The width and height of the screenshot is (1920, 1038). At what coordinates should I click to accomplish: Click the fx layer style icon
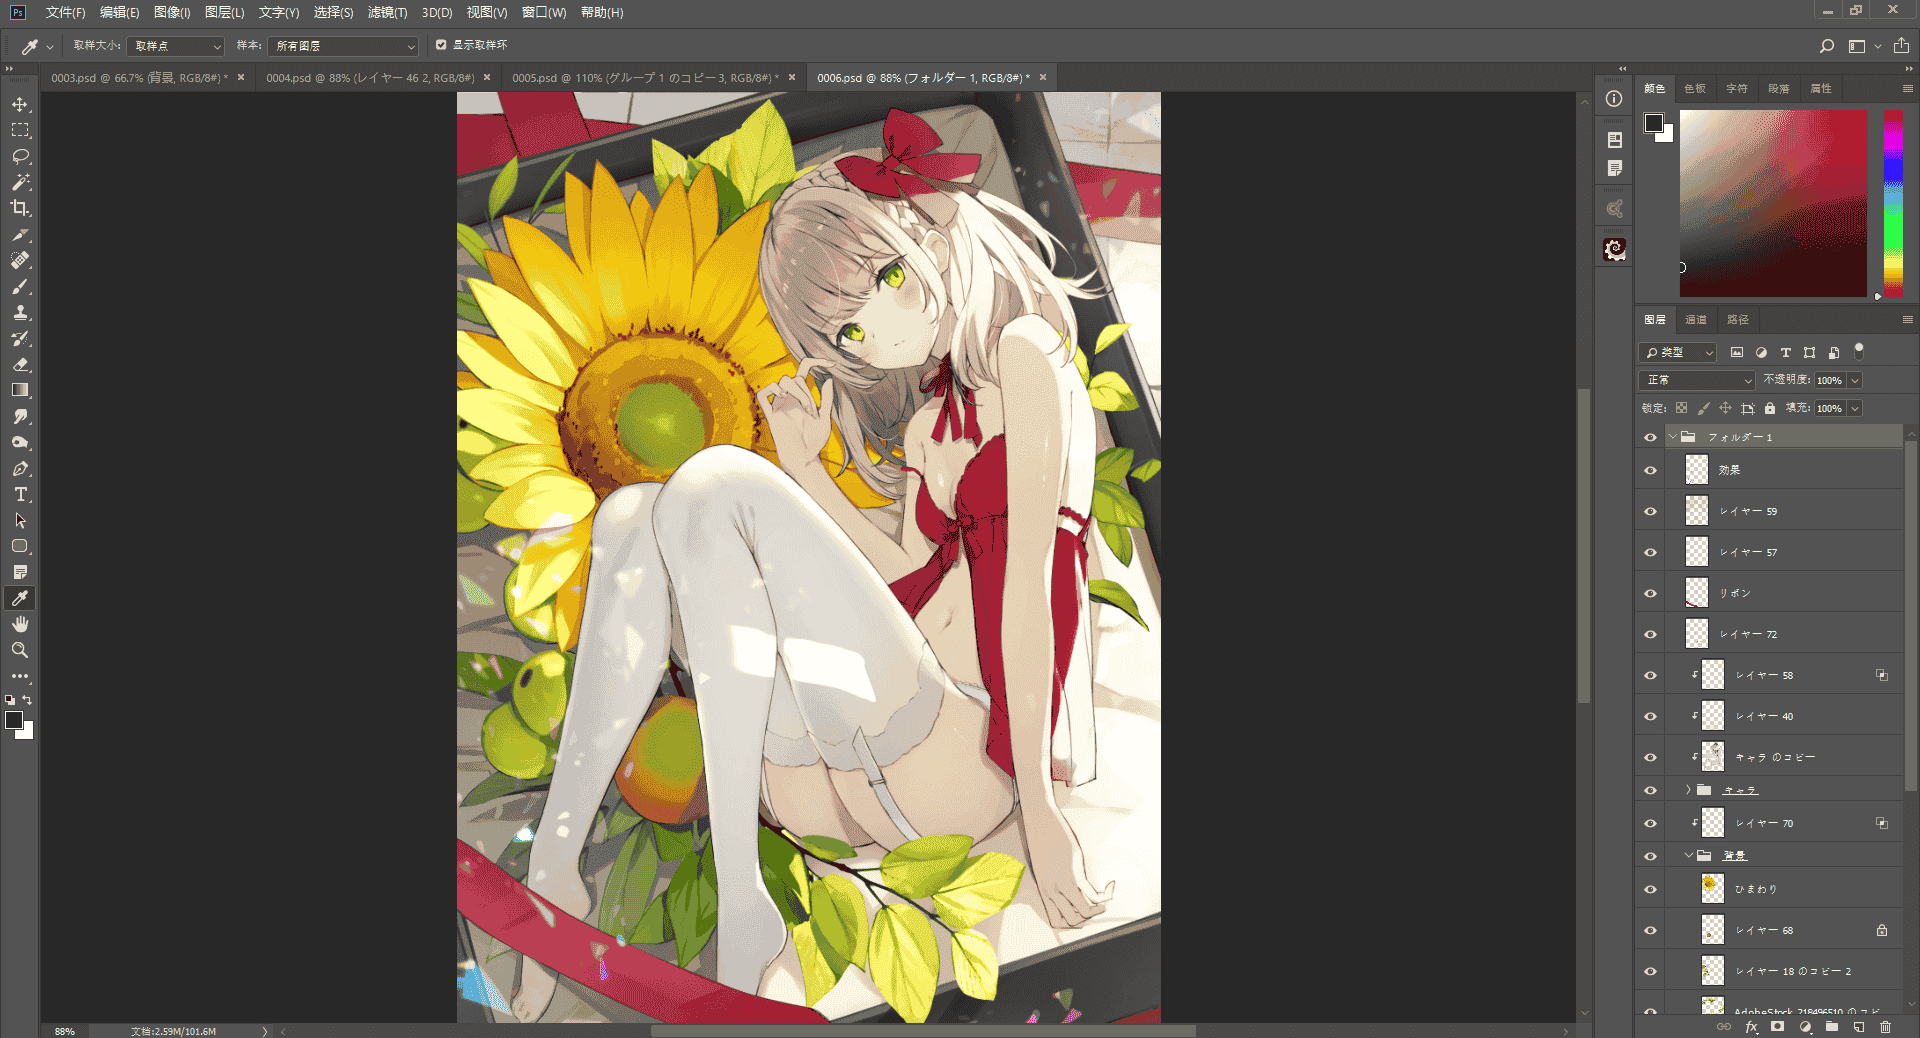(x=1751, y=1027)
